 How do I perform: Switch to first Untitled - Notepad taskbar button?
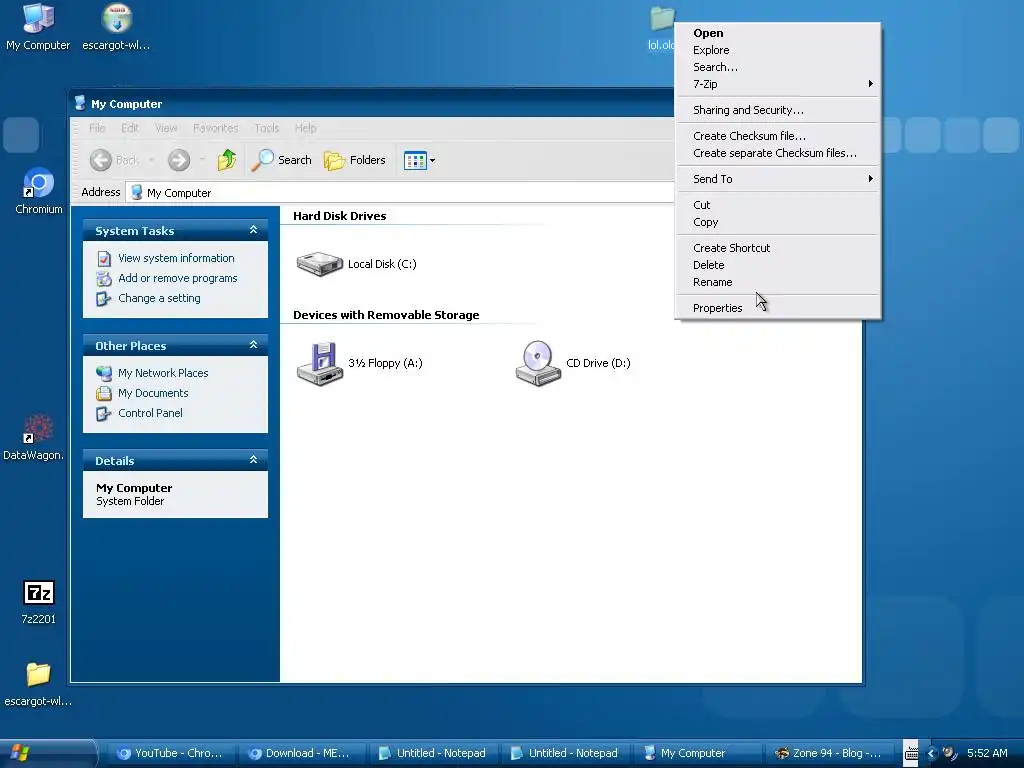coord(434,753)
